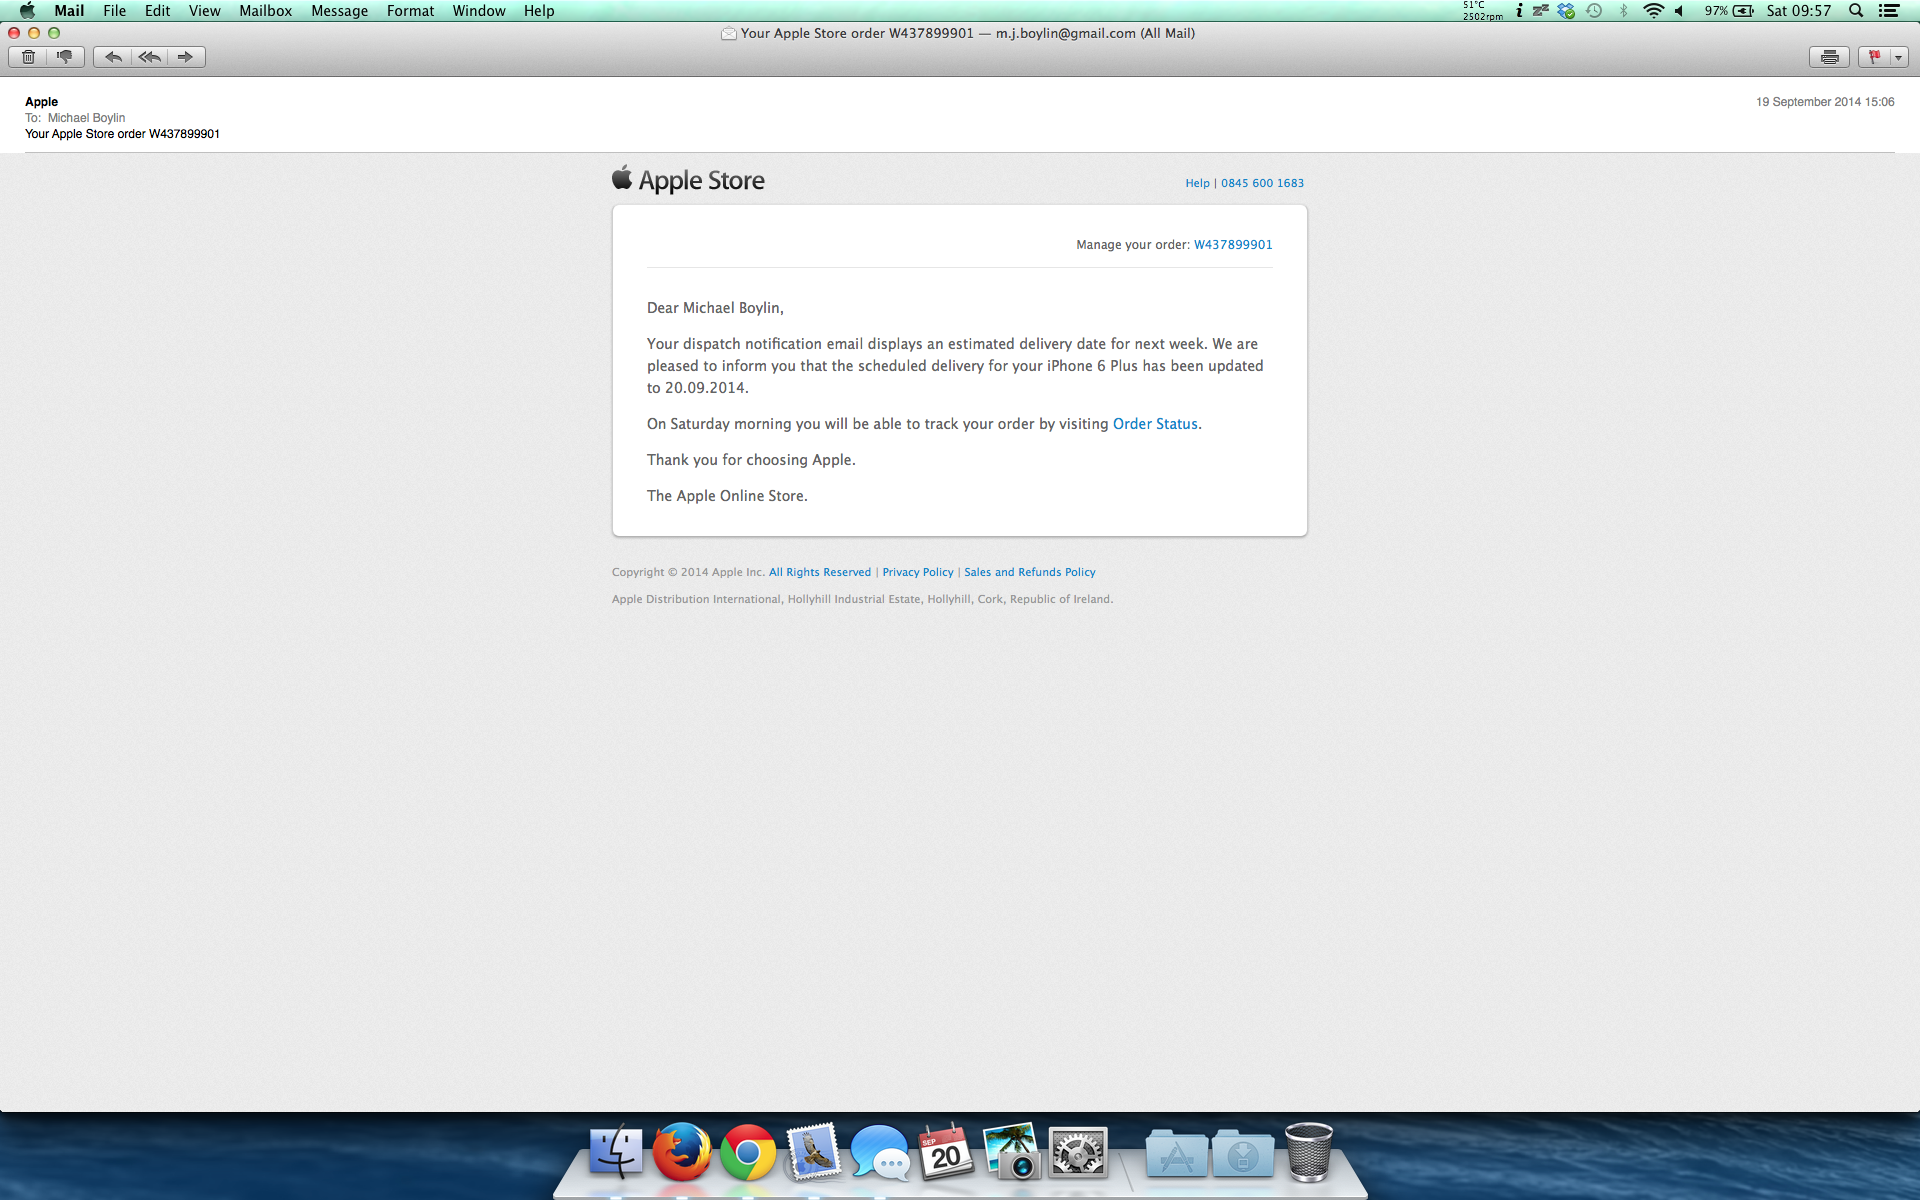This screenshot has height=1200, width=1920.
Task: Open Time Machine menu icon
Action: [x=1594, y=11]
